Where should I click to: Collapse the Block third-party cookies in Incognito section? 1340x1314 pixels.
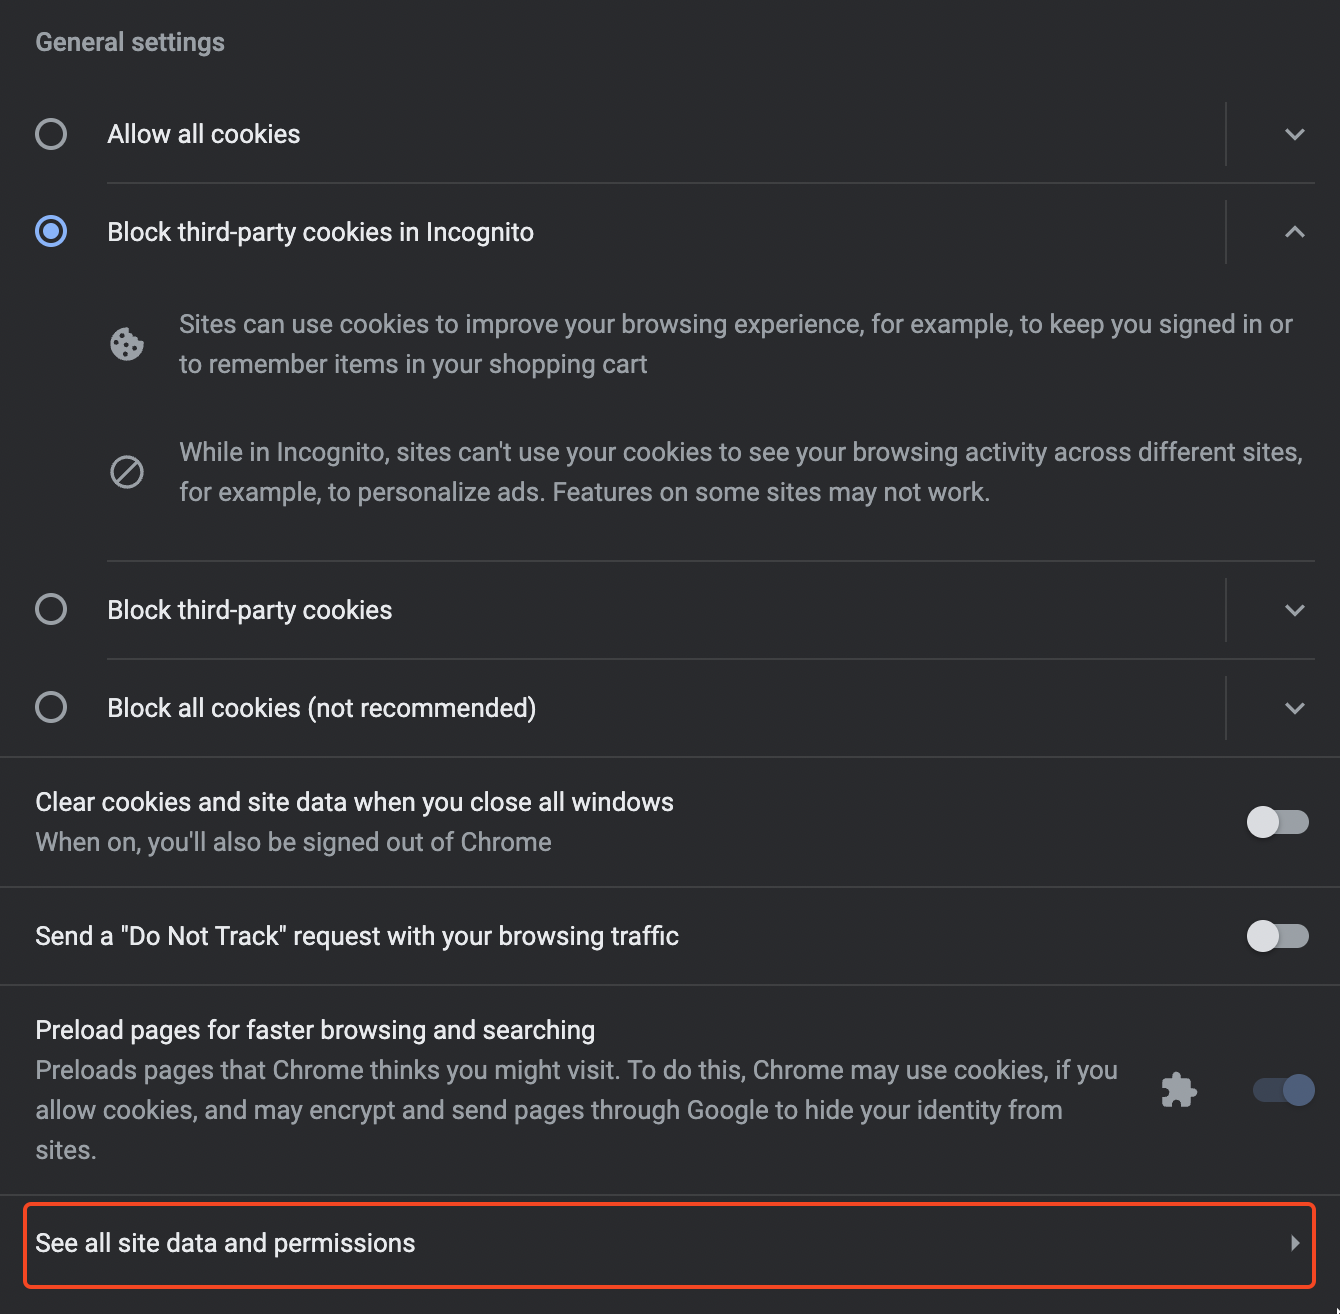point(1295,232)
